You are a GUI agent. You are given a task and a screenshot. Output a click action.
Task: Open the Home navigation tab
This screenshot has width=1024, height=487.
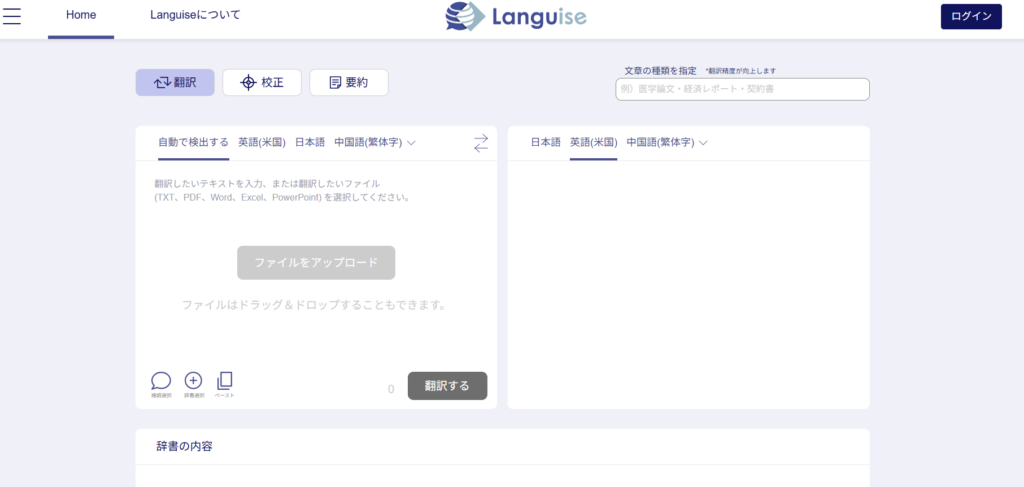click(81, 16)
